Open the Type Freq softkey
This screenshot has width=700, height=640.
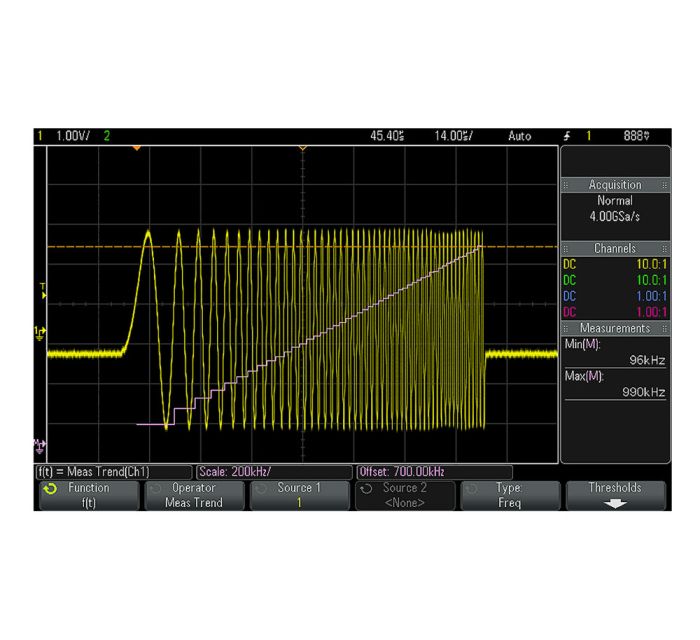[x=510, y=495]
